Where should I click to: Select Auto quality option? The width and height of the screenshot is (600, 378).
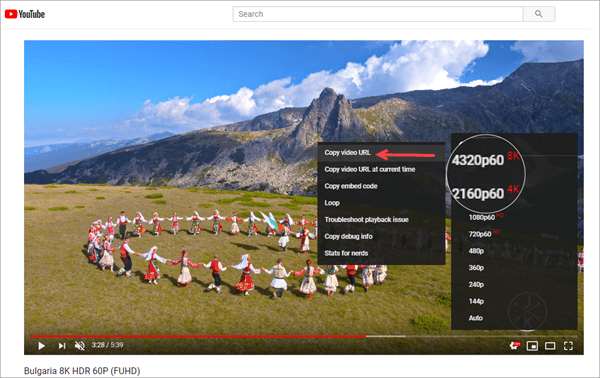click(x=476, y=318)
